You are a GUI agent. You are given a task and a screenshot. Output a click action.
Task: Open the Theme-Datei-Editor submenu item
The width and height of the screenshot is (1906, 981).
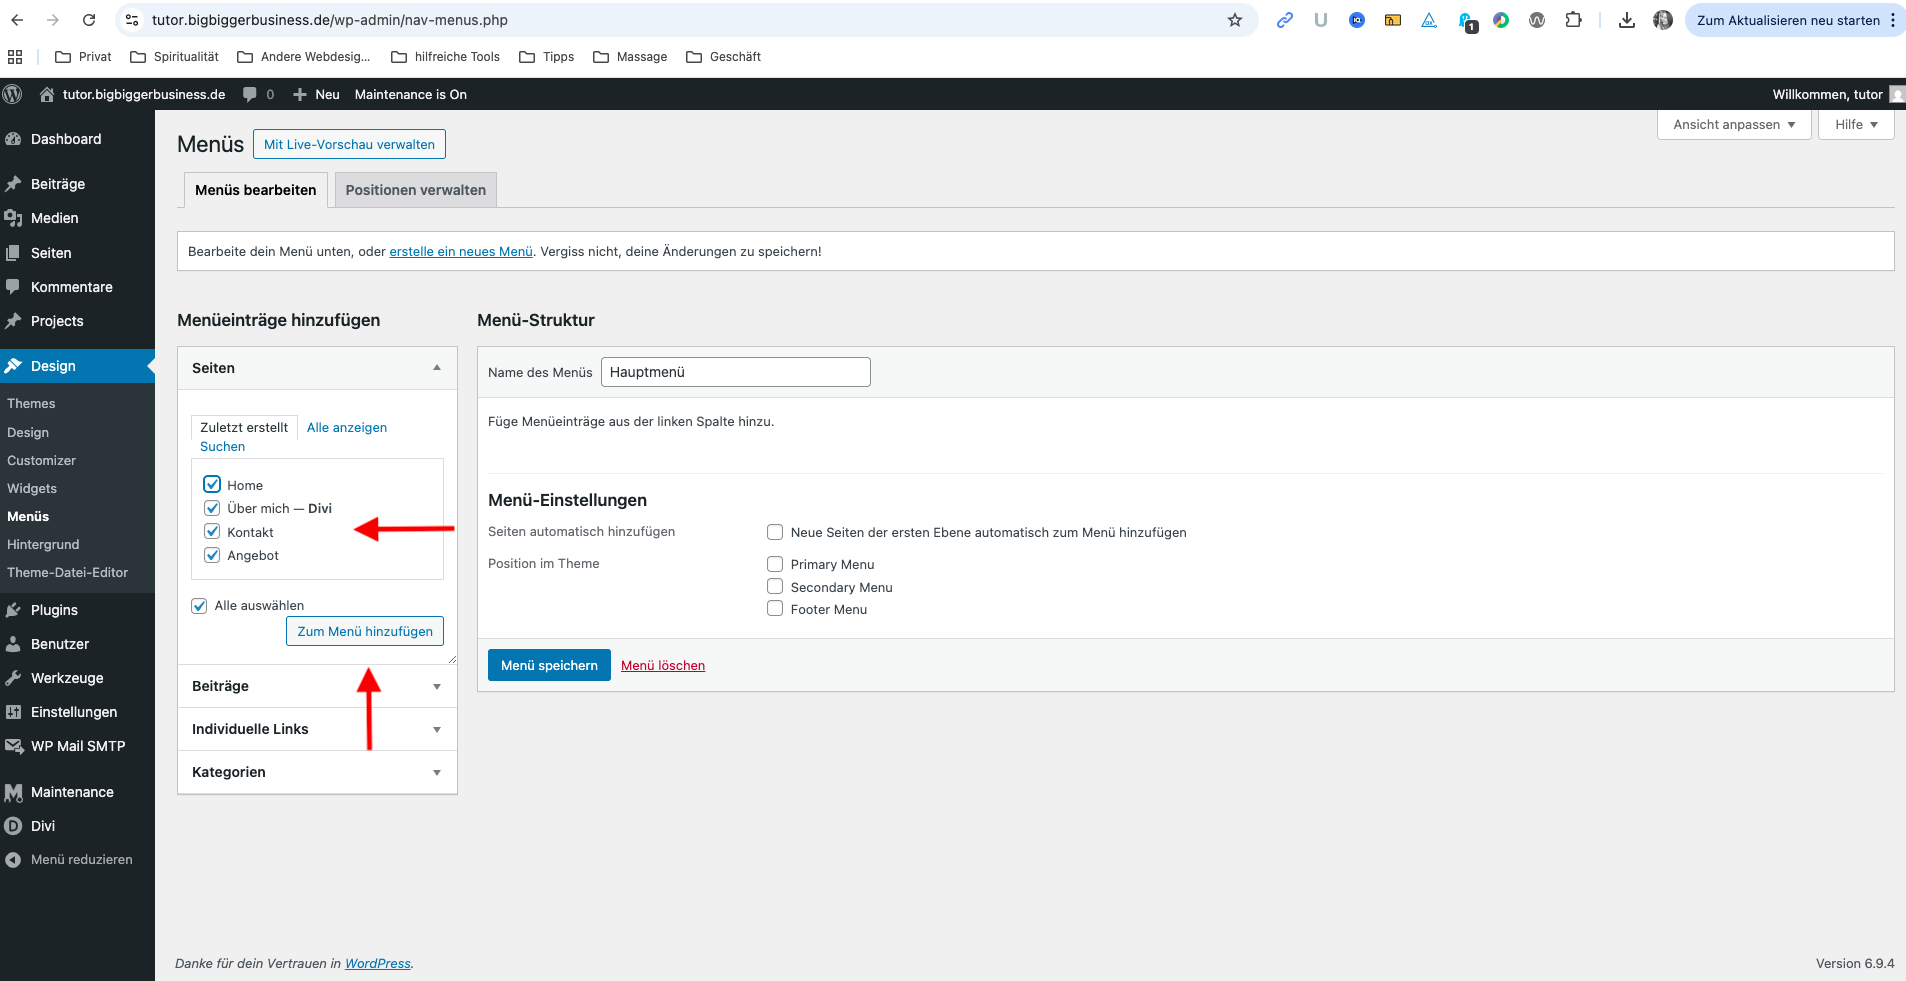click(68, 573)
